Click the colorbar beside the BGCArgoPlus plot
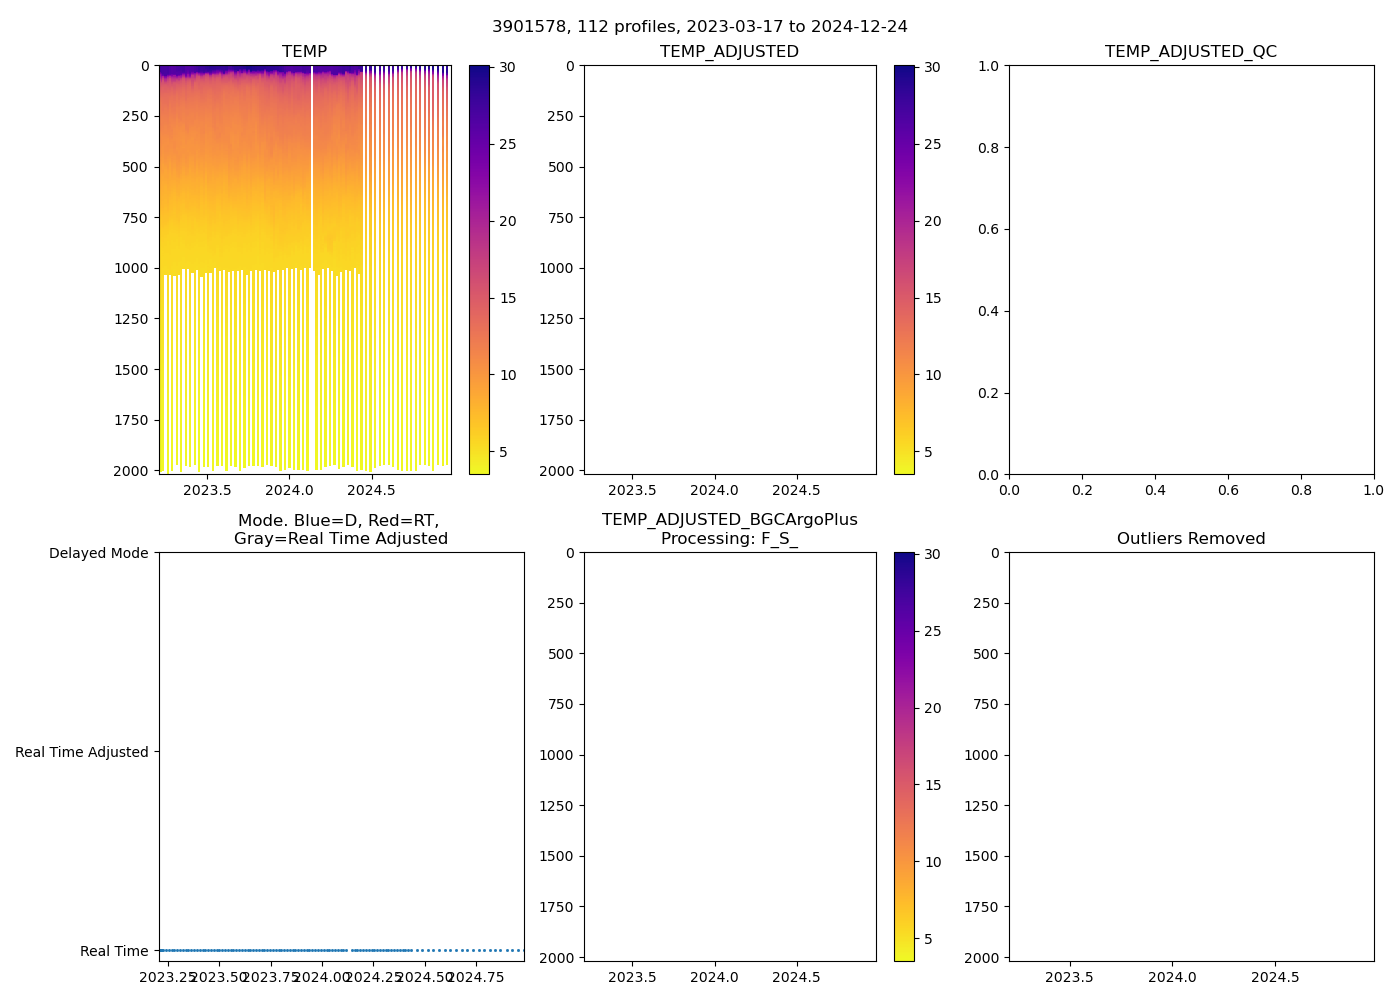 click(904, 757)
